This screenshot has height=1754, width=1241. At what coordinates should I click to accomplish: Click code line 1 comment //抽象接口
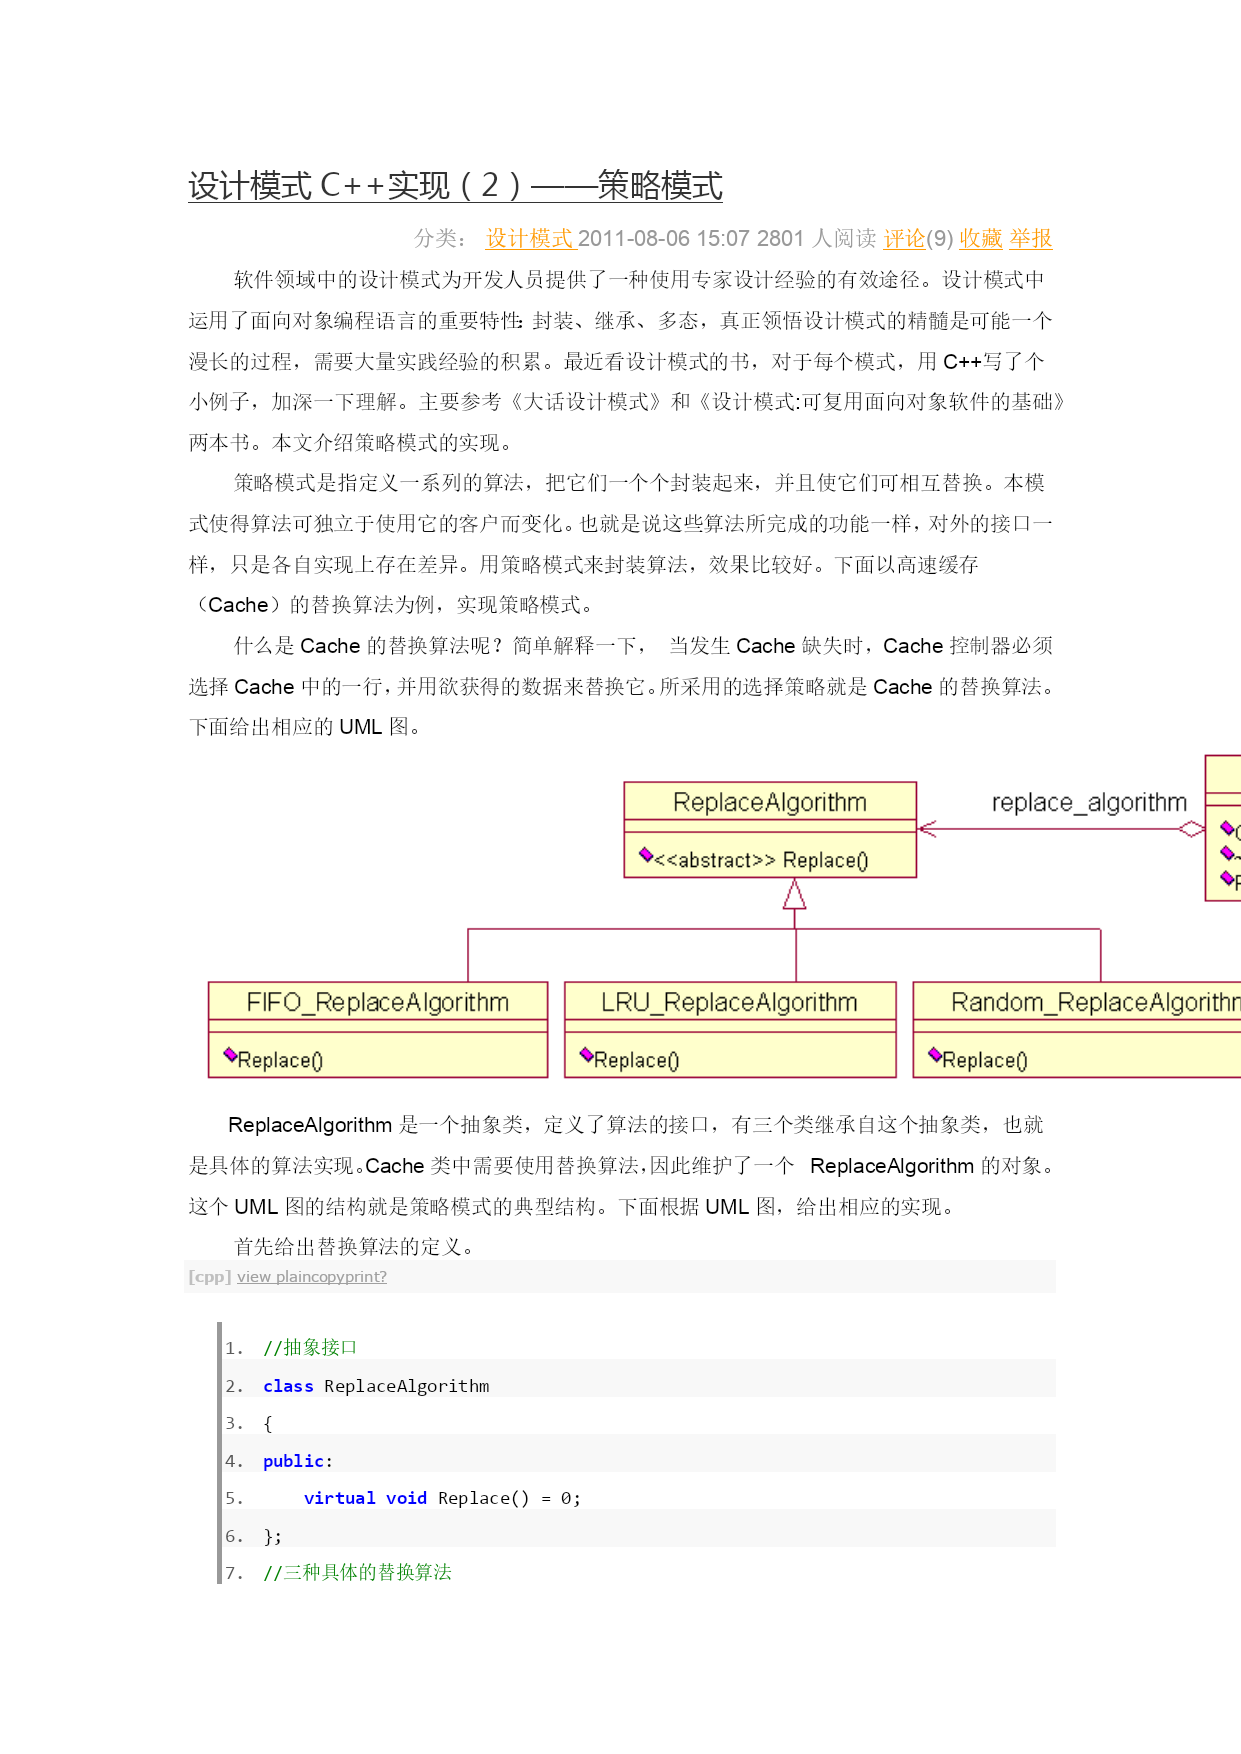click(310, 1348)
